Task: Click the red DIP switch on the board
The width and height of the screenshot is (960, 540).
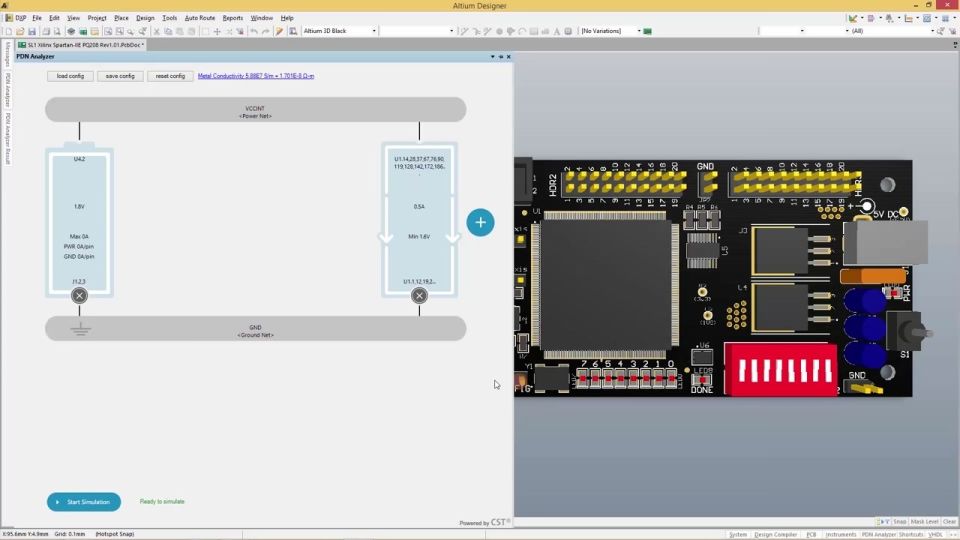Action: 781,369
